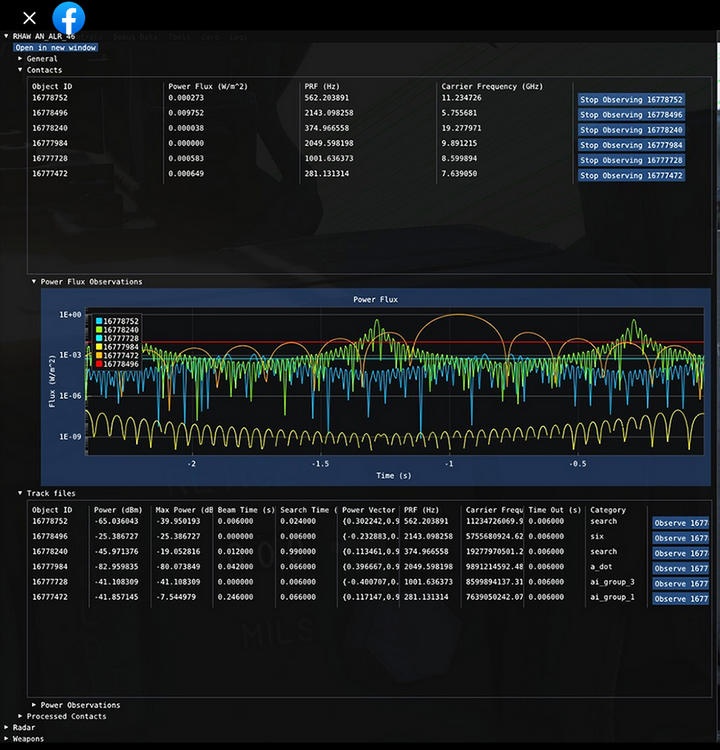Screen dimensions: 720x750
Task: Click the Facebook logo icon
Action: click(68, 18)
